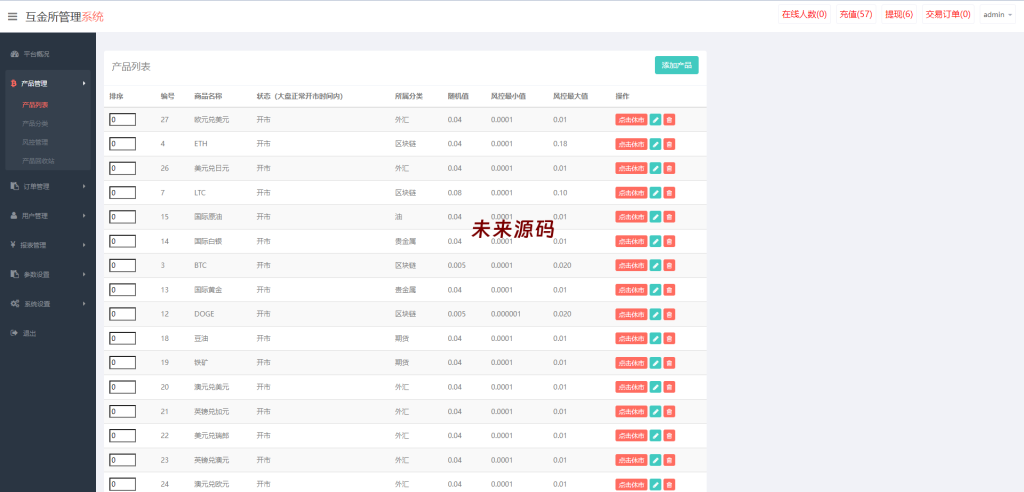The image size is (1024, 492).
Task: Delete product number 14 国际白银
Action: (669, 241)
